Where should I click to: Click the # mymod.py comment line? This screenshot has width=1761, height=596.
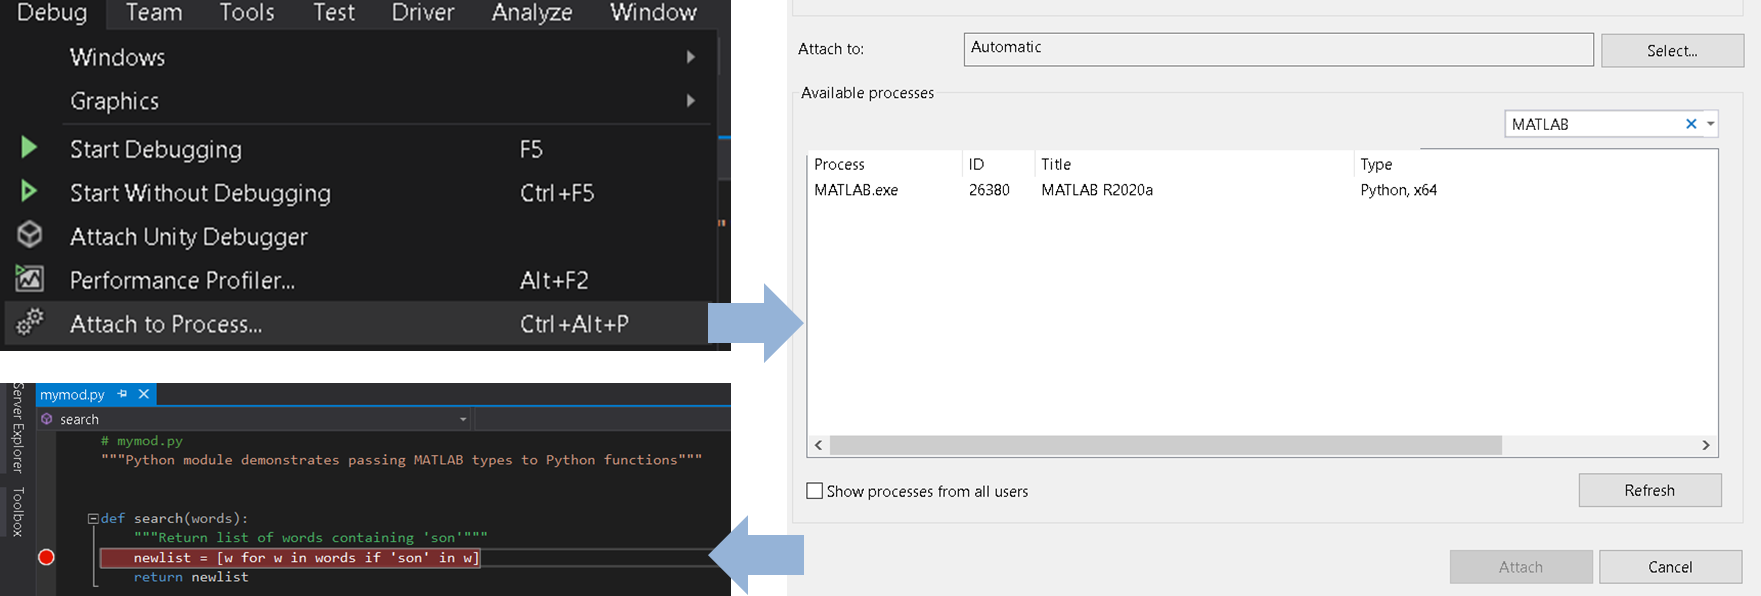(x=142, y=441)
